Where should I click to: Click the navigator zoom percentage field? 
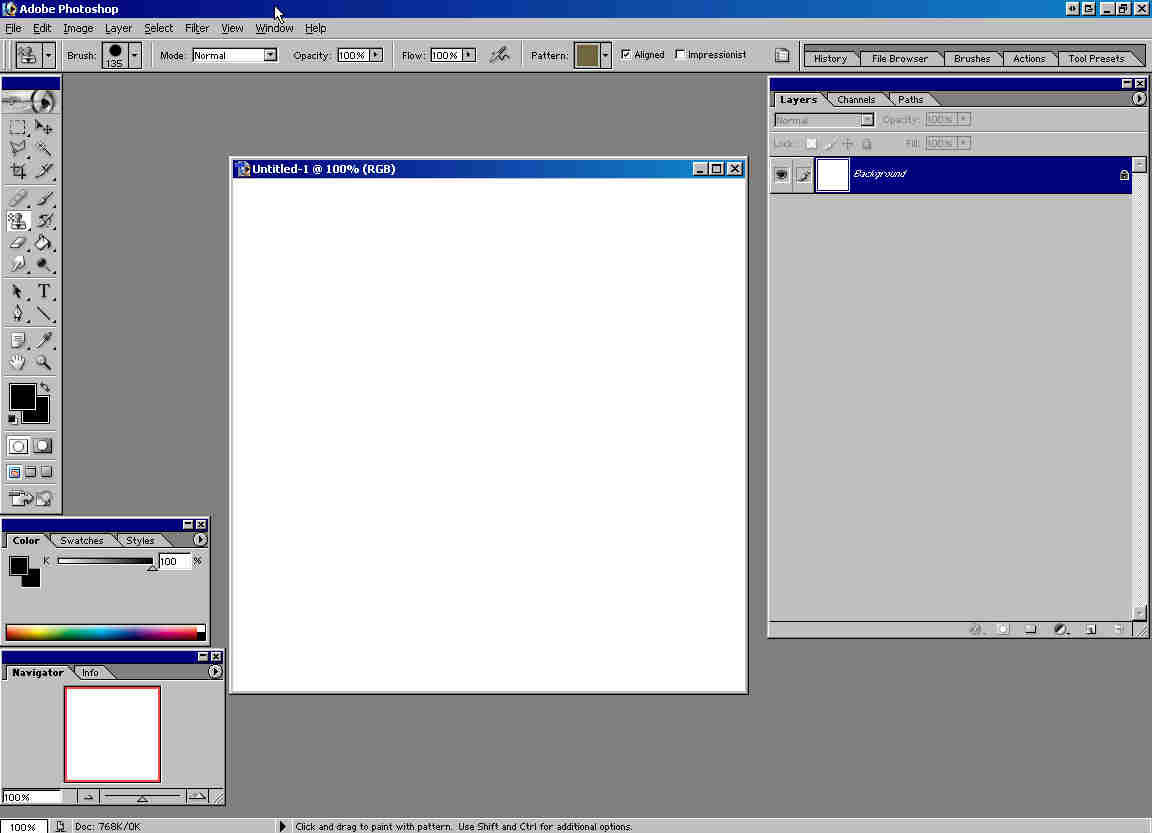[32, 797]
